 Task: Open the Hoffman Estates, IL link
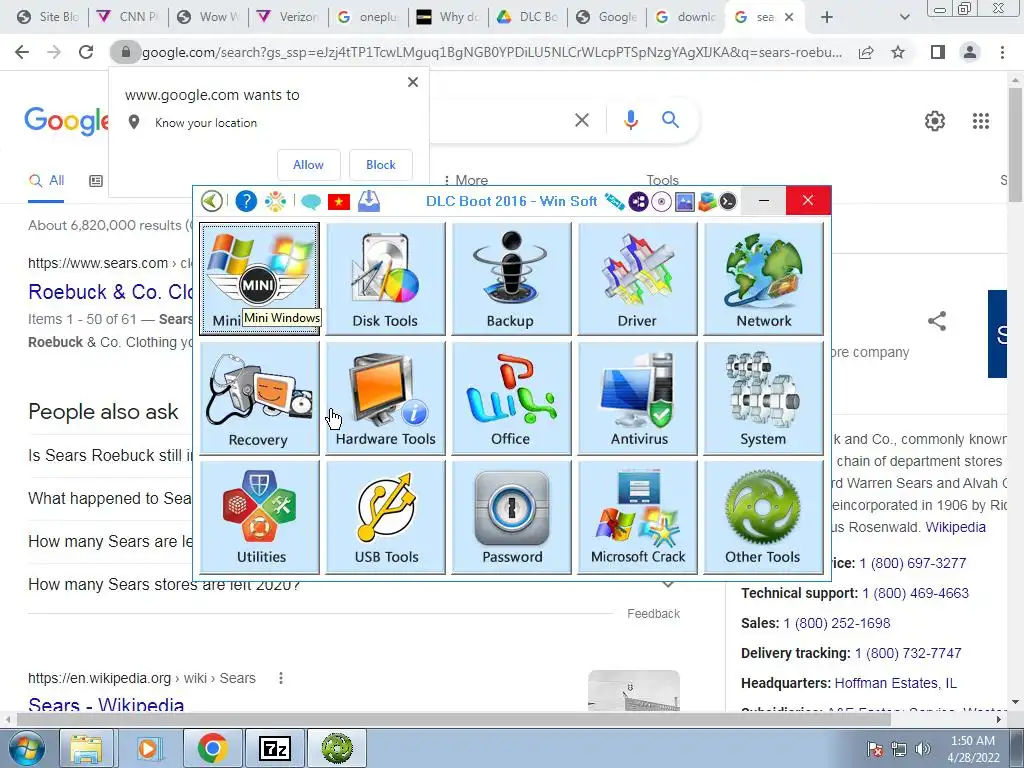tap(895, 683)
